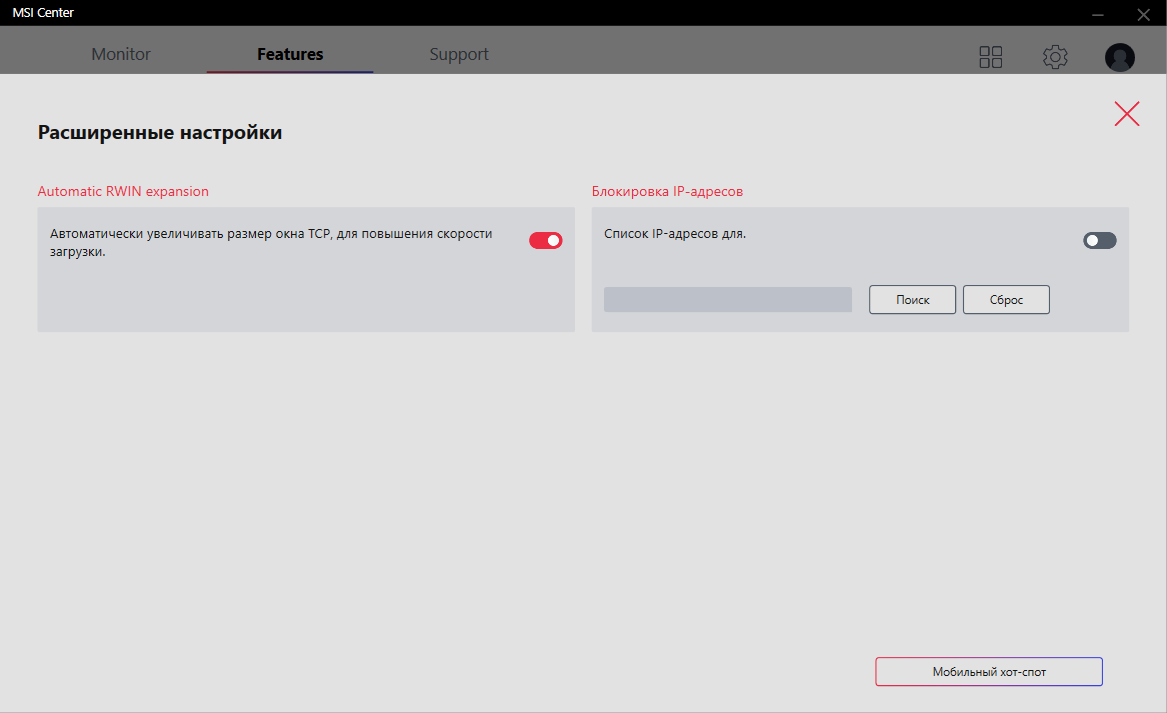
Task: Click the Блокировка IP-адресов heading
Action: pos(667,191)
